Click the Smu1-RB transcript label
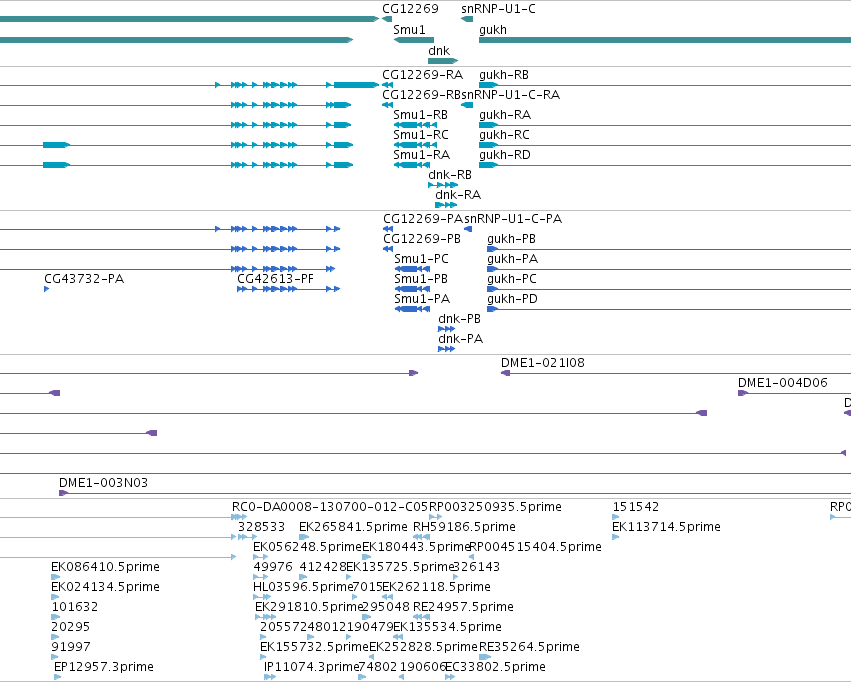The width and height of the screenshot is (851, 682). (421, 115)
